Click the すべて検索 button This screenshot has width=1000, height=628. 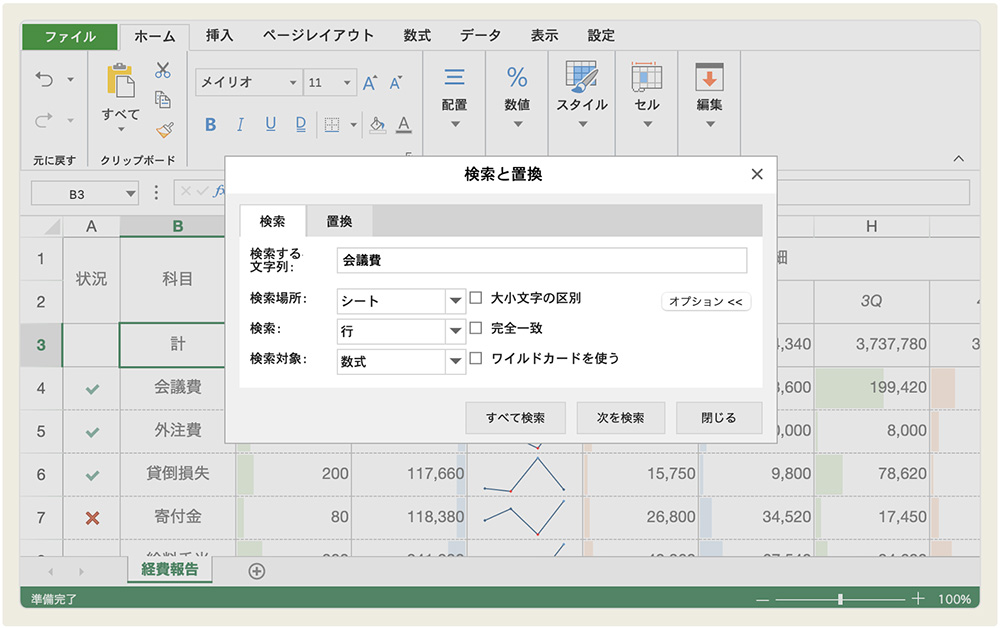pos(515,418)
